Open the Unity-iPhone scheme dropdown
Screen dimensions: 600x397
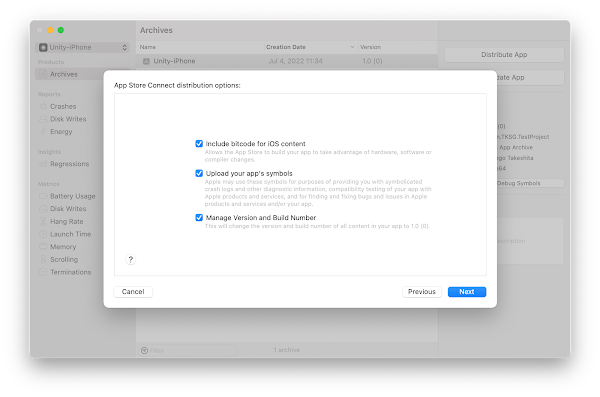coord(83,47)
